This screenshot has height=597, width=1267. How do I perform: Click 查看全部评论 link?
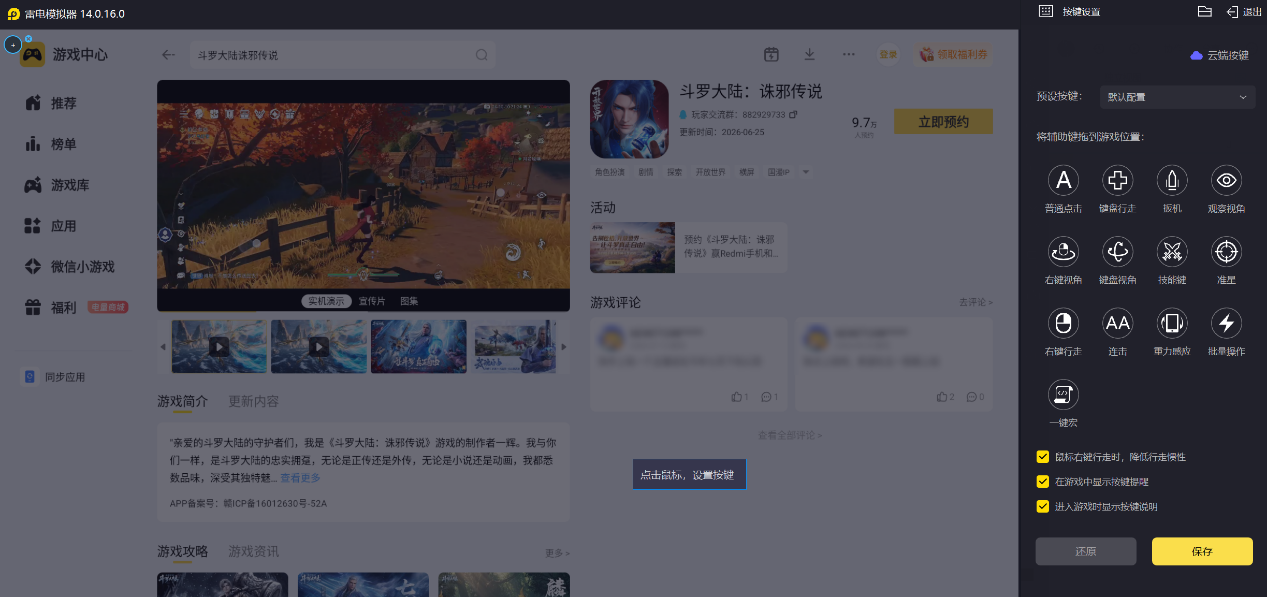pos(790,435)
